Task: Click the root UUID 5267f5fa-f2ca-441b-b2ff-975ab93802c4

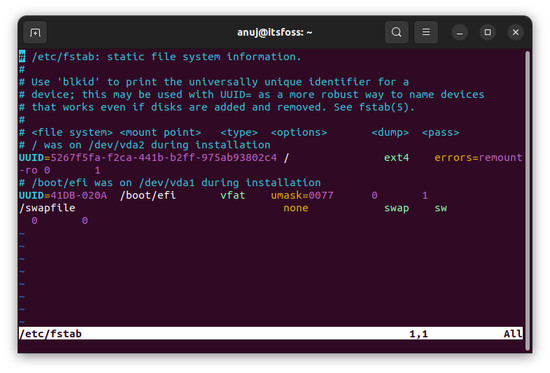Action: [x=164, y=158]
